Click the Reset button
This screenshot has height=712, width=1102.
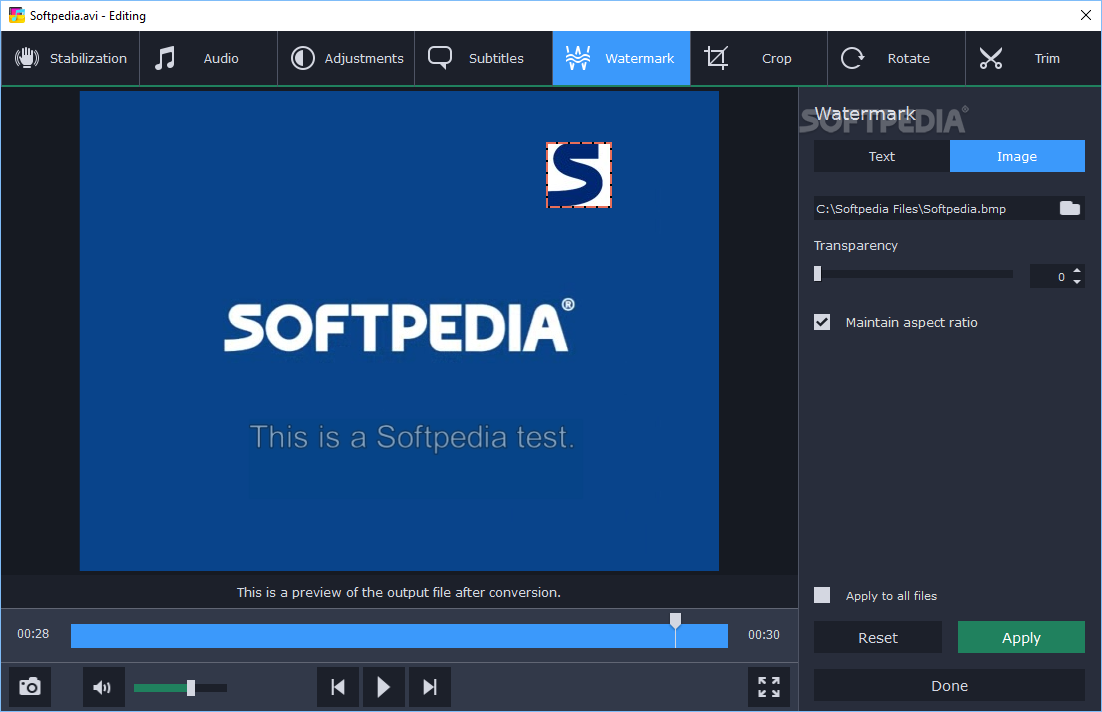(x=878, y=637)
